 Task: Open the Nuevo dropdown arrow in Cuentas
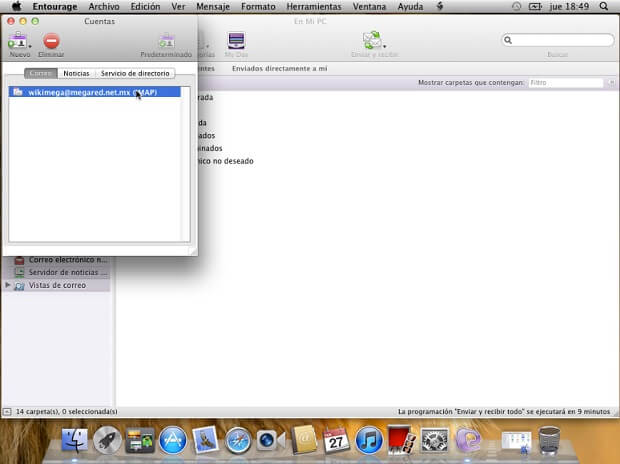click(30, 47)
